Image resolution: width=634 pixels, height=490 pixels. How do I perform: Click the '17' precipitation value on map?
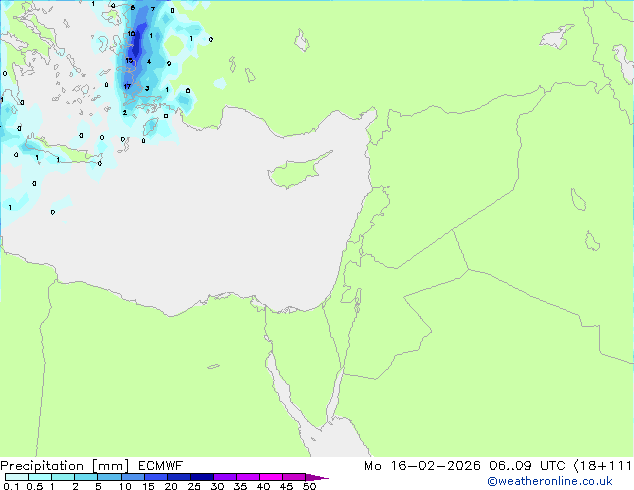[127, 87]
